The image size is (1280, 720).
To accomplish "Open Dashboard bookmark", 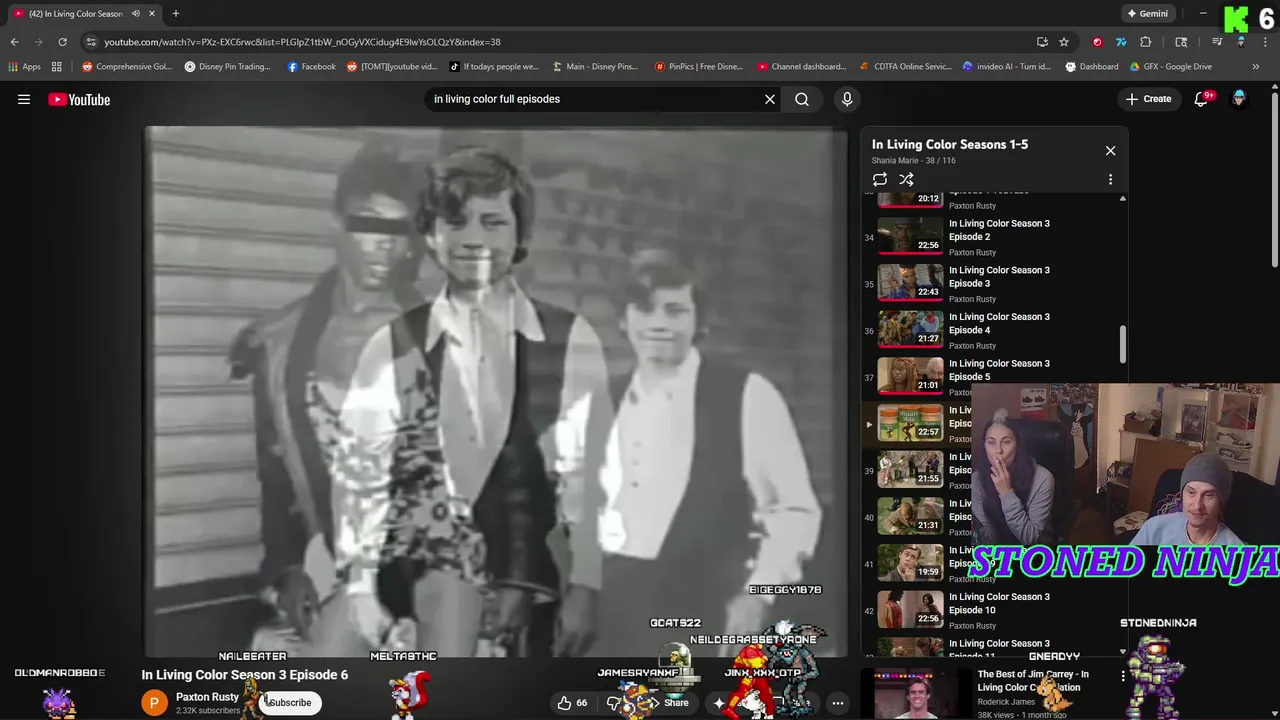I will [1092, 67].
